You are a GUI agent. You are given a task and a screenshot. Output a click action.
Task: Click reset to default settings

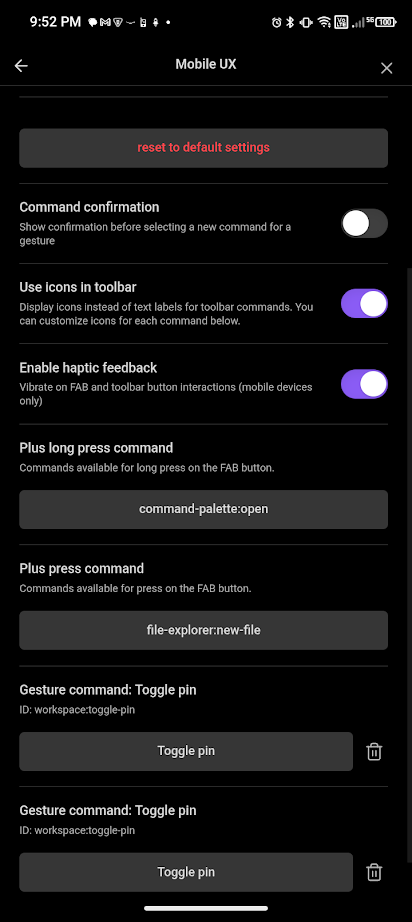(203, 148)
